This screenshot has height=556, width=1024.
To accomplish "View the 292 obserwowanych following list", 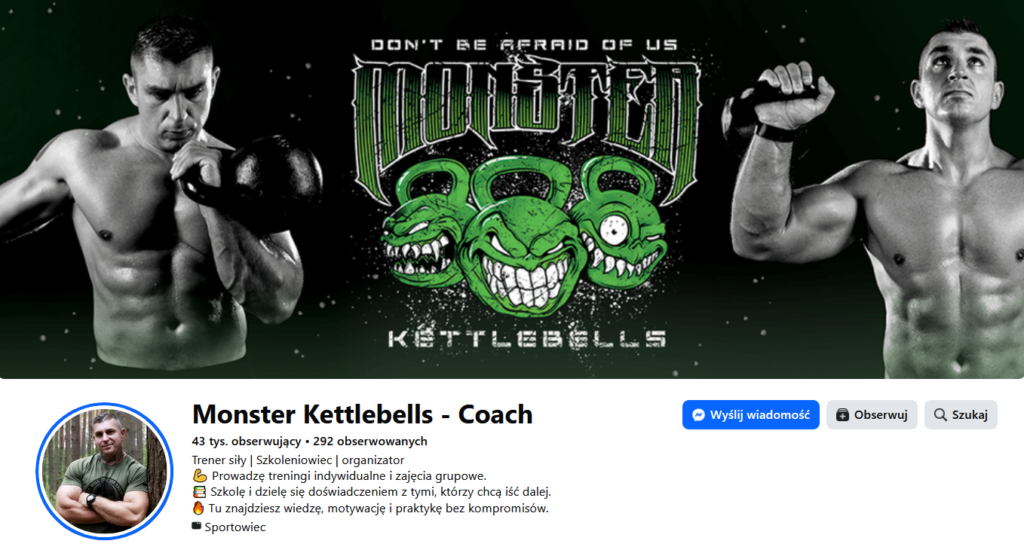I will (370, 441).
